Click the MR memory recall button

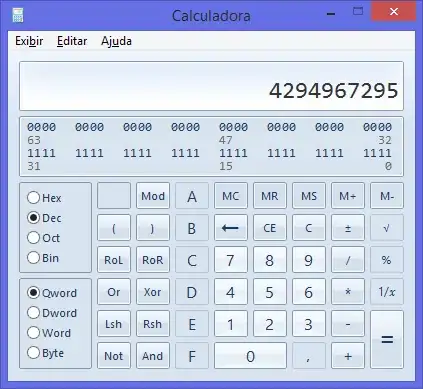270,196
